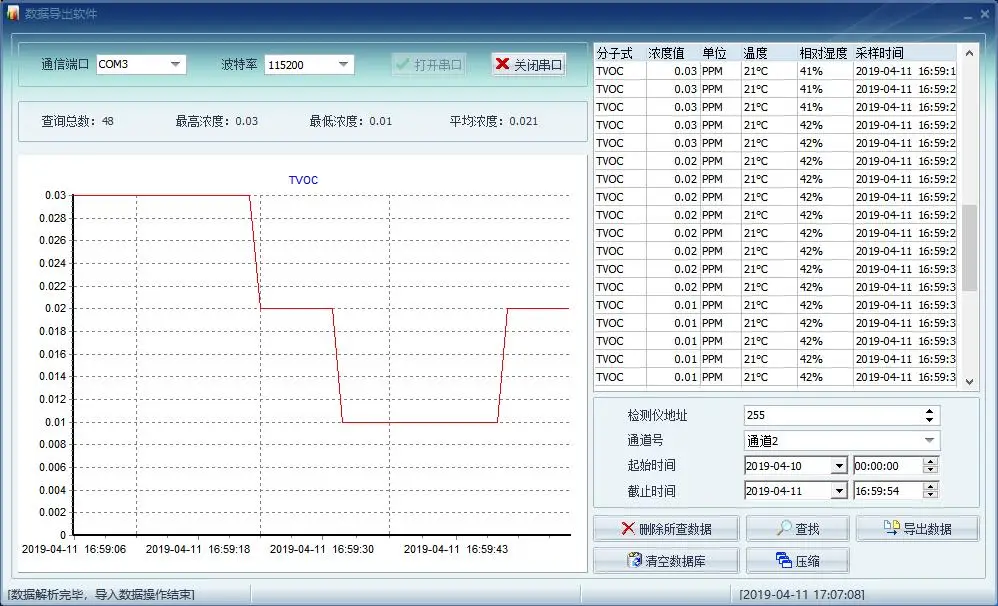Screen dimensions: 998x606
Task: Click the 关闭串口 button
Action: tap(529, 64)
